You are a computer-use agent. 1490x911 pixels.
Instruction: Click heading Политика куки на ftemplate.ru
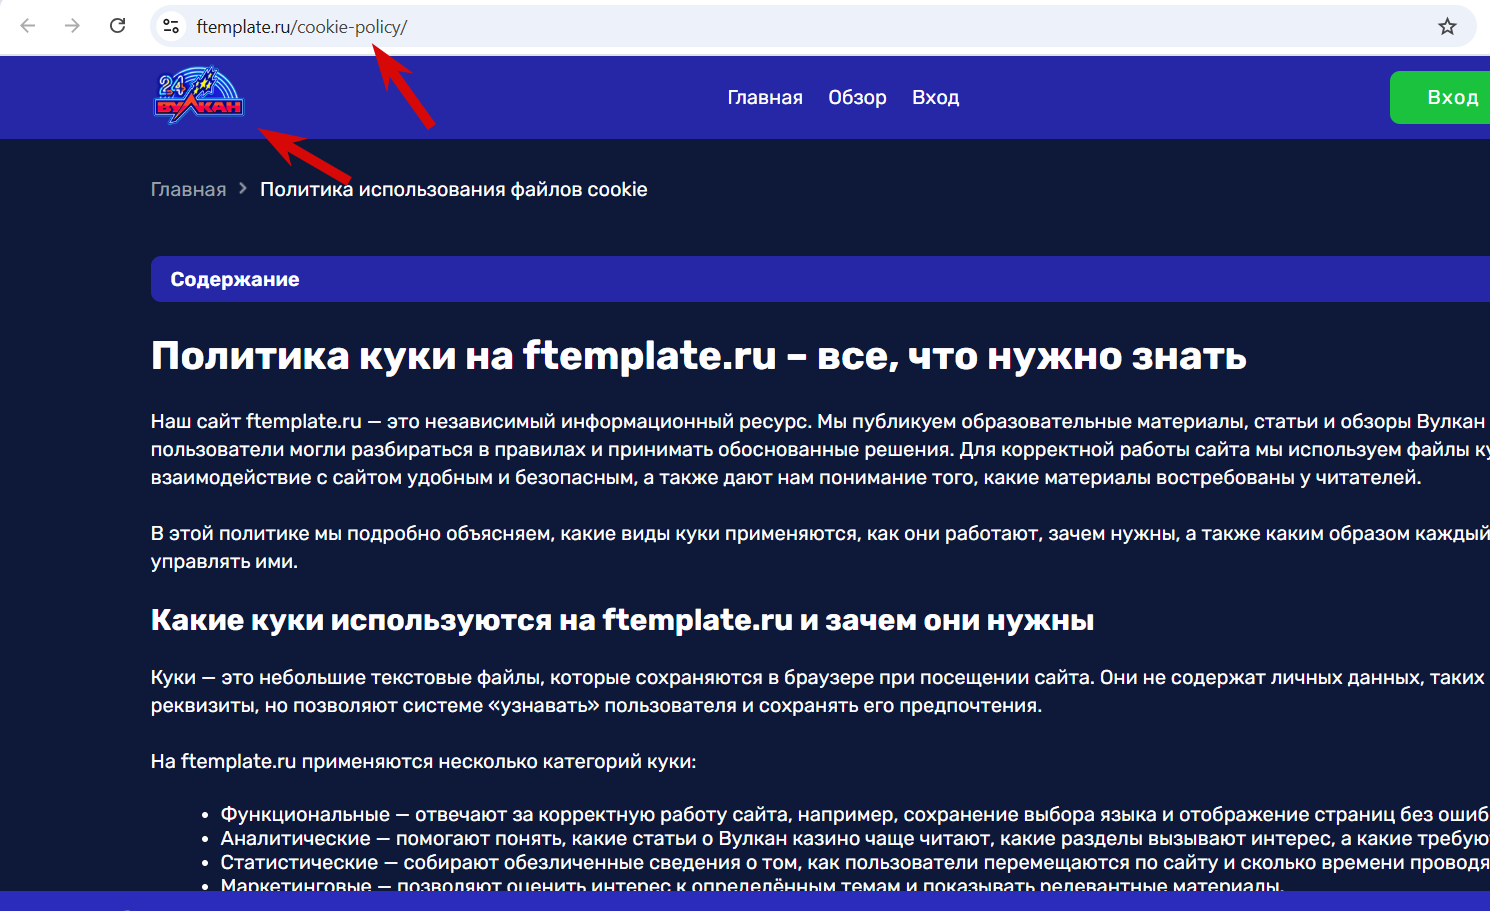click(699, 356)
